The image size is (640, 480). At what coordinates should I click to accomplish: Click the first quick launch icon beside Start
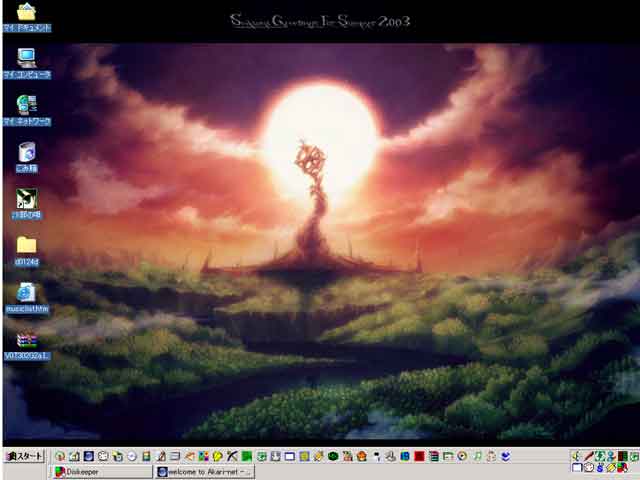[60, 457]
